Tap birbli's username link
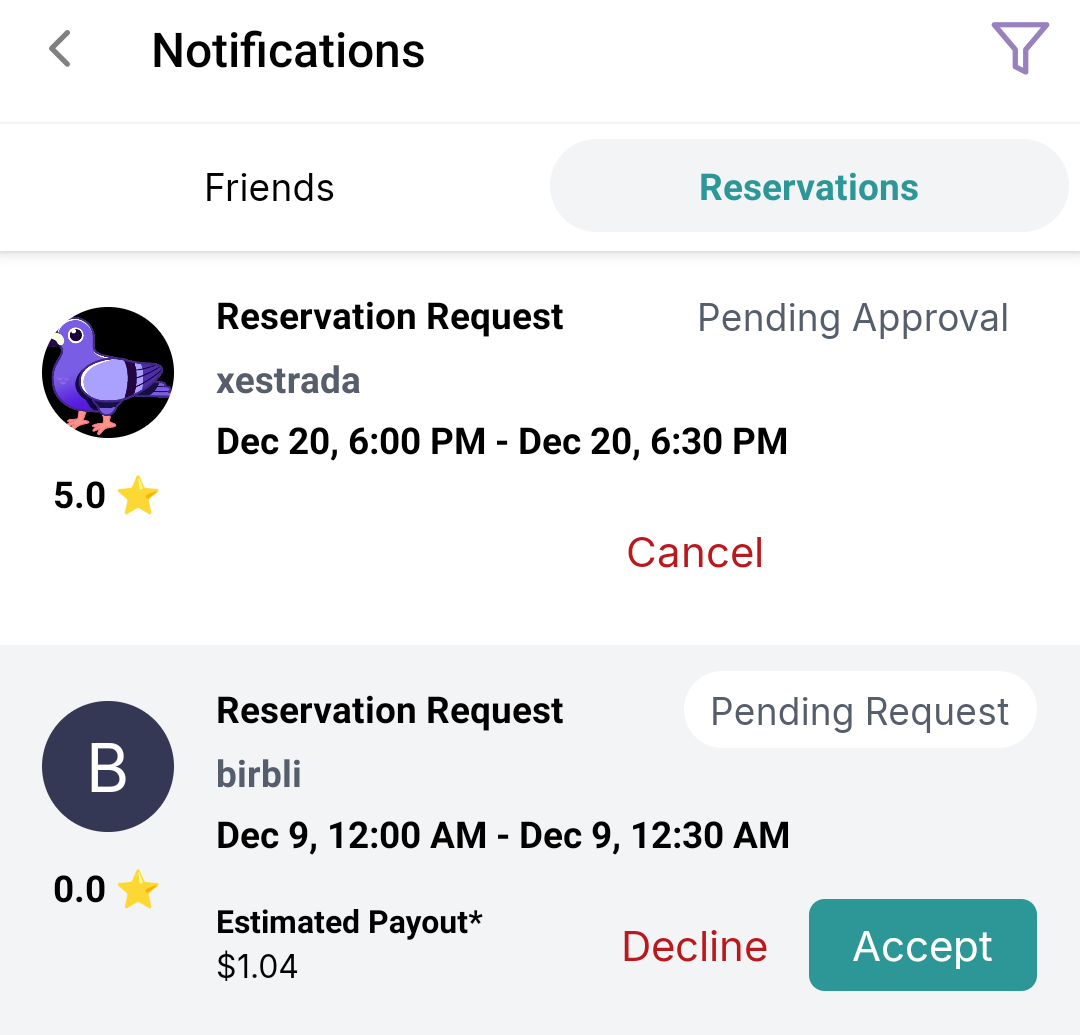Viewport: 1080px width, 1035px height. click(x=258, y=774)
